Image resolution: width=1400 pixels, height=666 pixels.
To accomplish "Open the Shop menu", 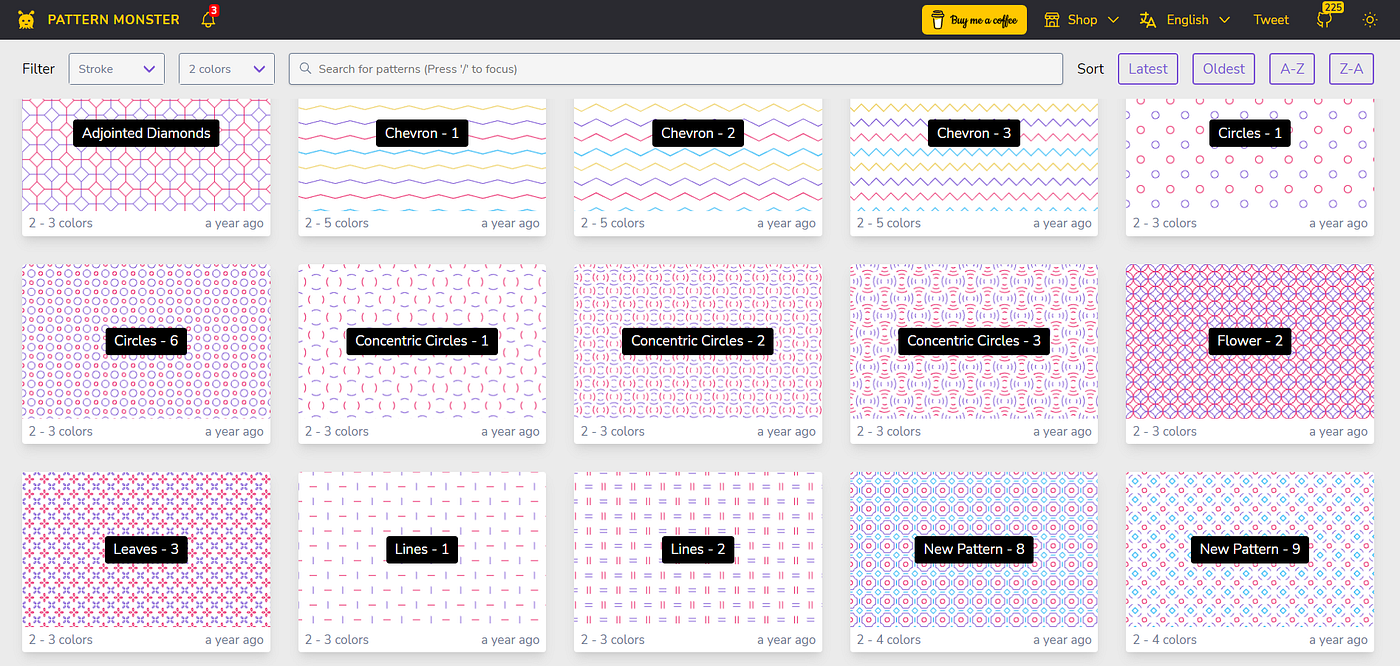I will [x=1081, y=19].
